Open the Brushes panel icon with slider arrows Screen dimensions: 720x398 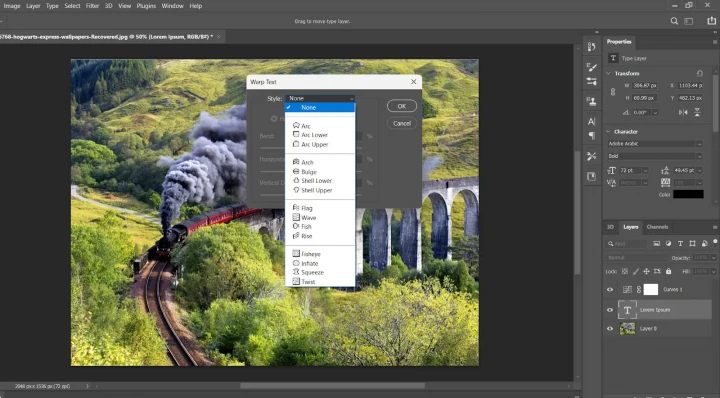click(591, 82)
